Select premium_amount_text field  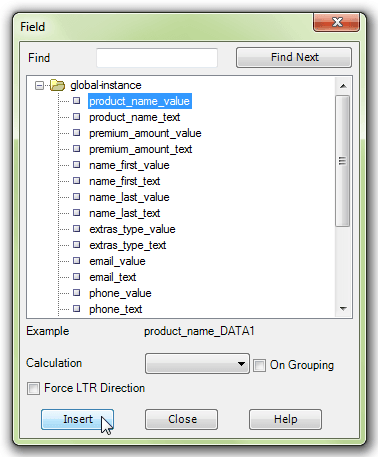click(x=141, y=149)
